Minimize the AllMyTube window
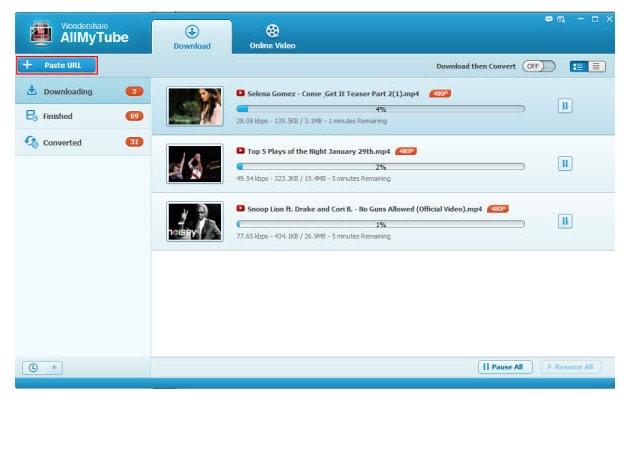 [x=581, y=19]
